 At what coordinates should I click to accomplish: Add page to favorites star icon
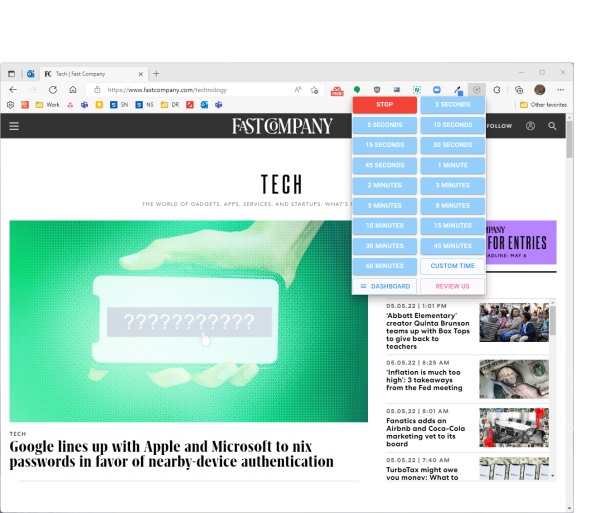click(x=314, y=90)
